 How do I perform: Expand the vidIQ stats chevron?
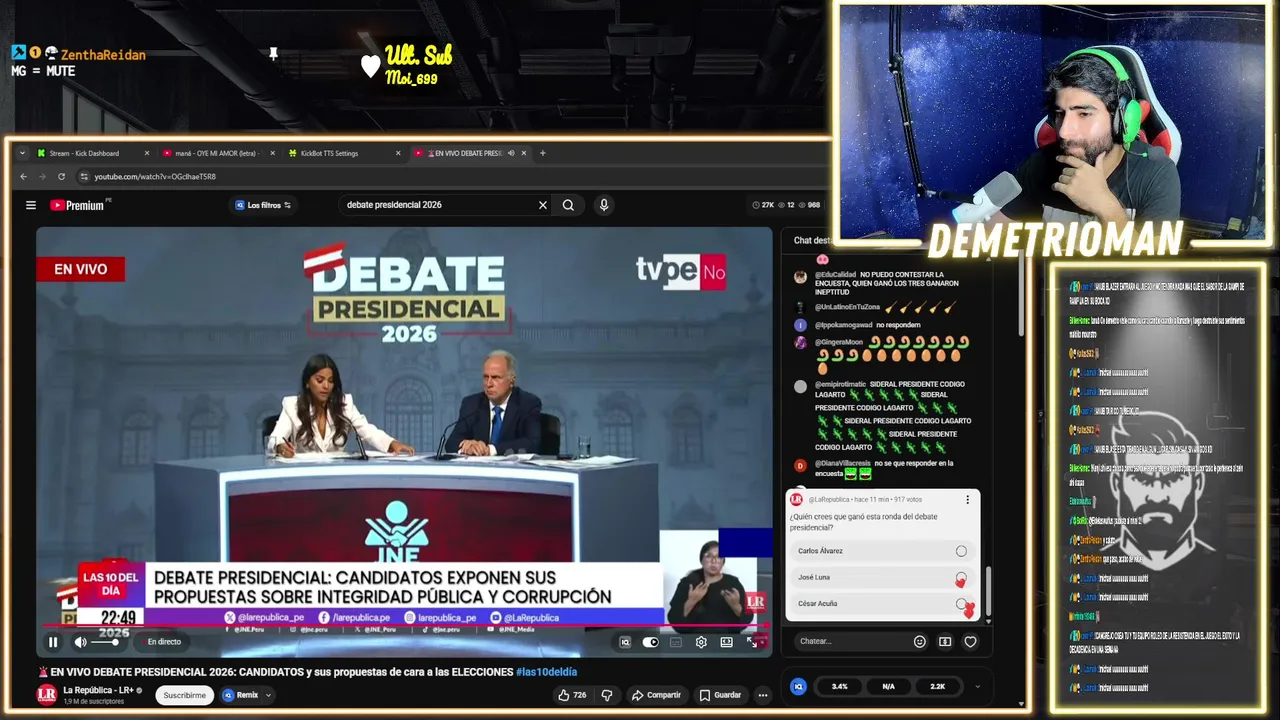[x=978, y=686]
